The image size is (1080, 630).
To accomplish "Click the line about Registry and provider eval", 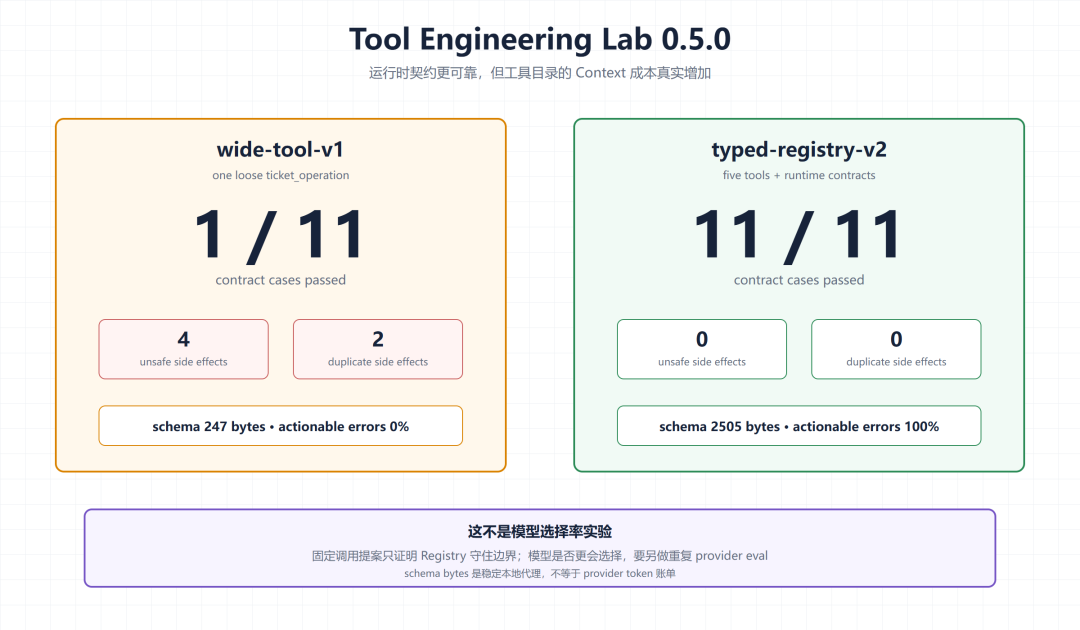I will point(539,556).
